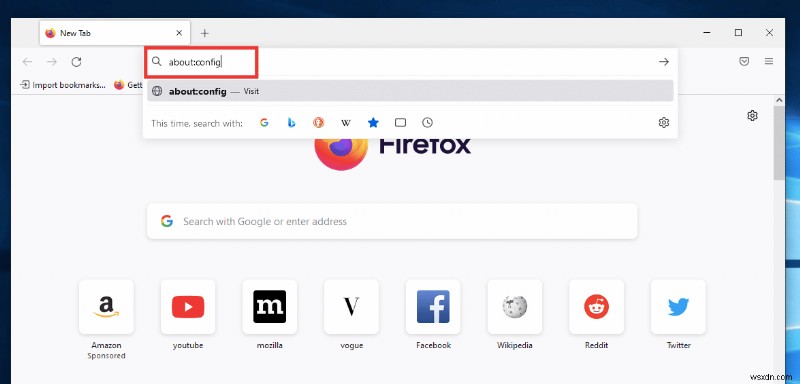Screen dimensions: 800x384
Task: Open the youtube shortcut tile
Action: click(188, 306)
